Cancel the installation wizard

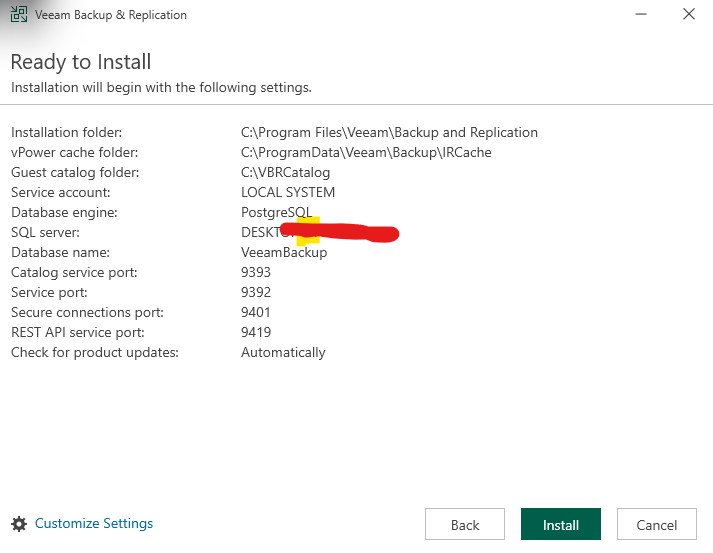tap(657, 525)
